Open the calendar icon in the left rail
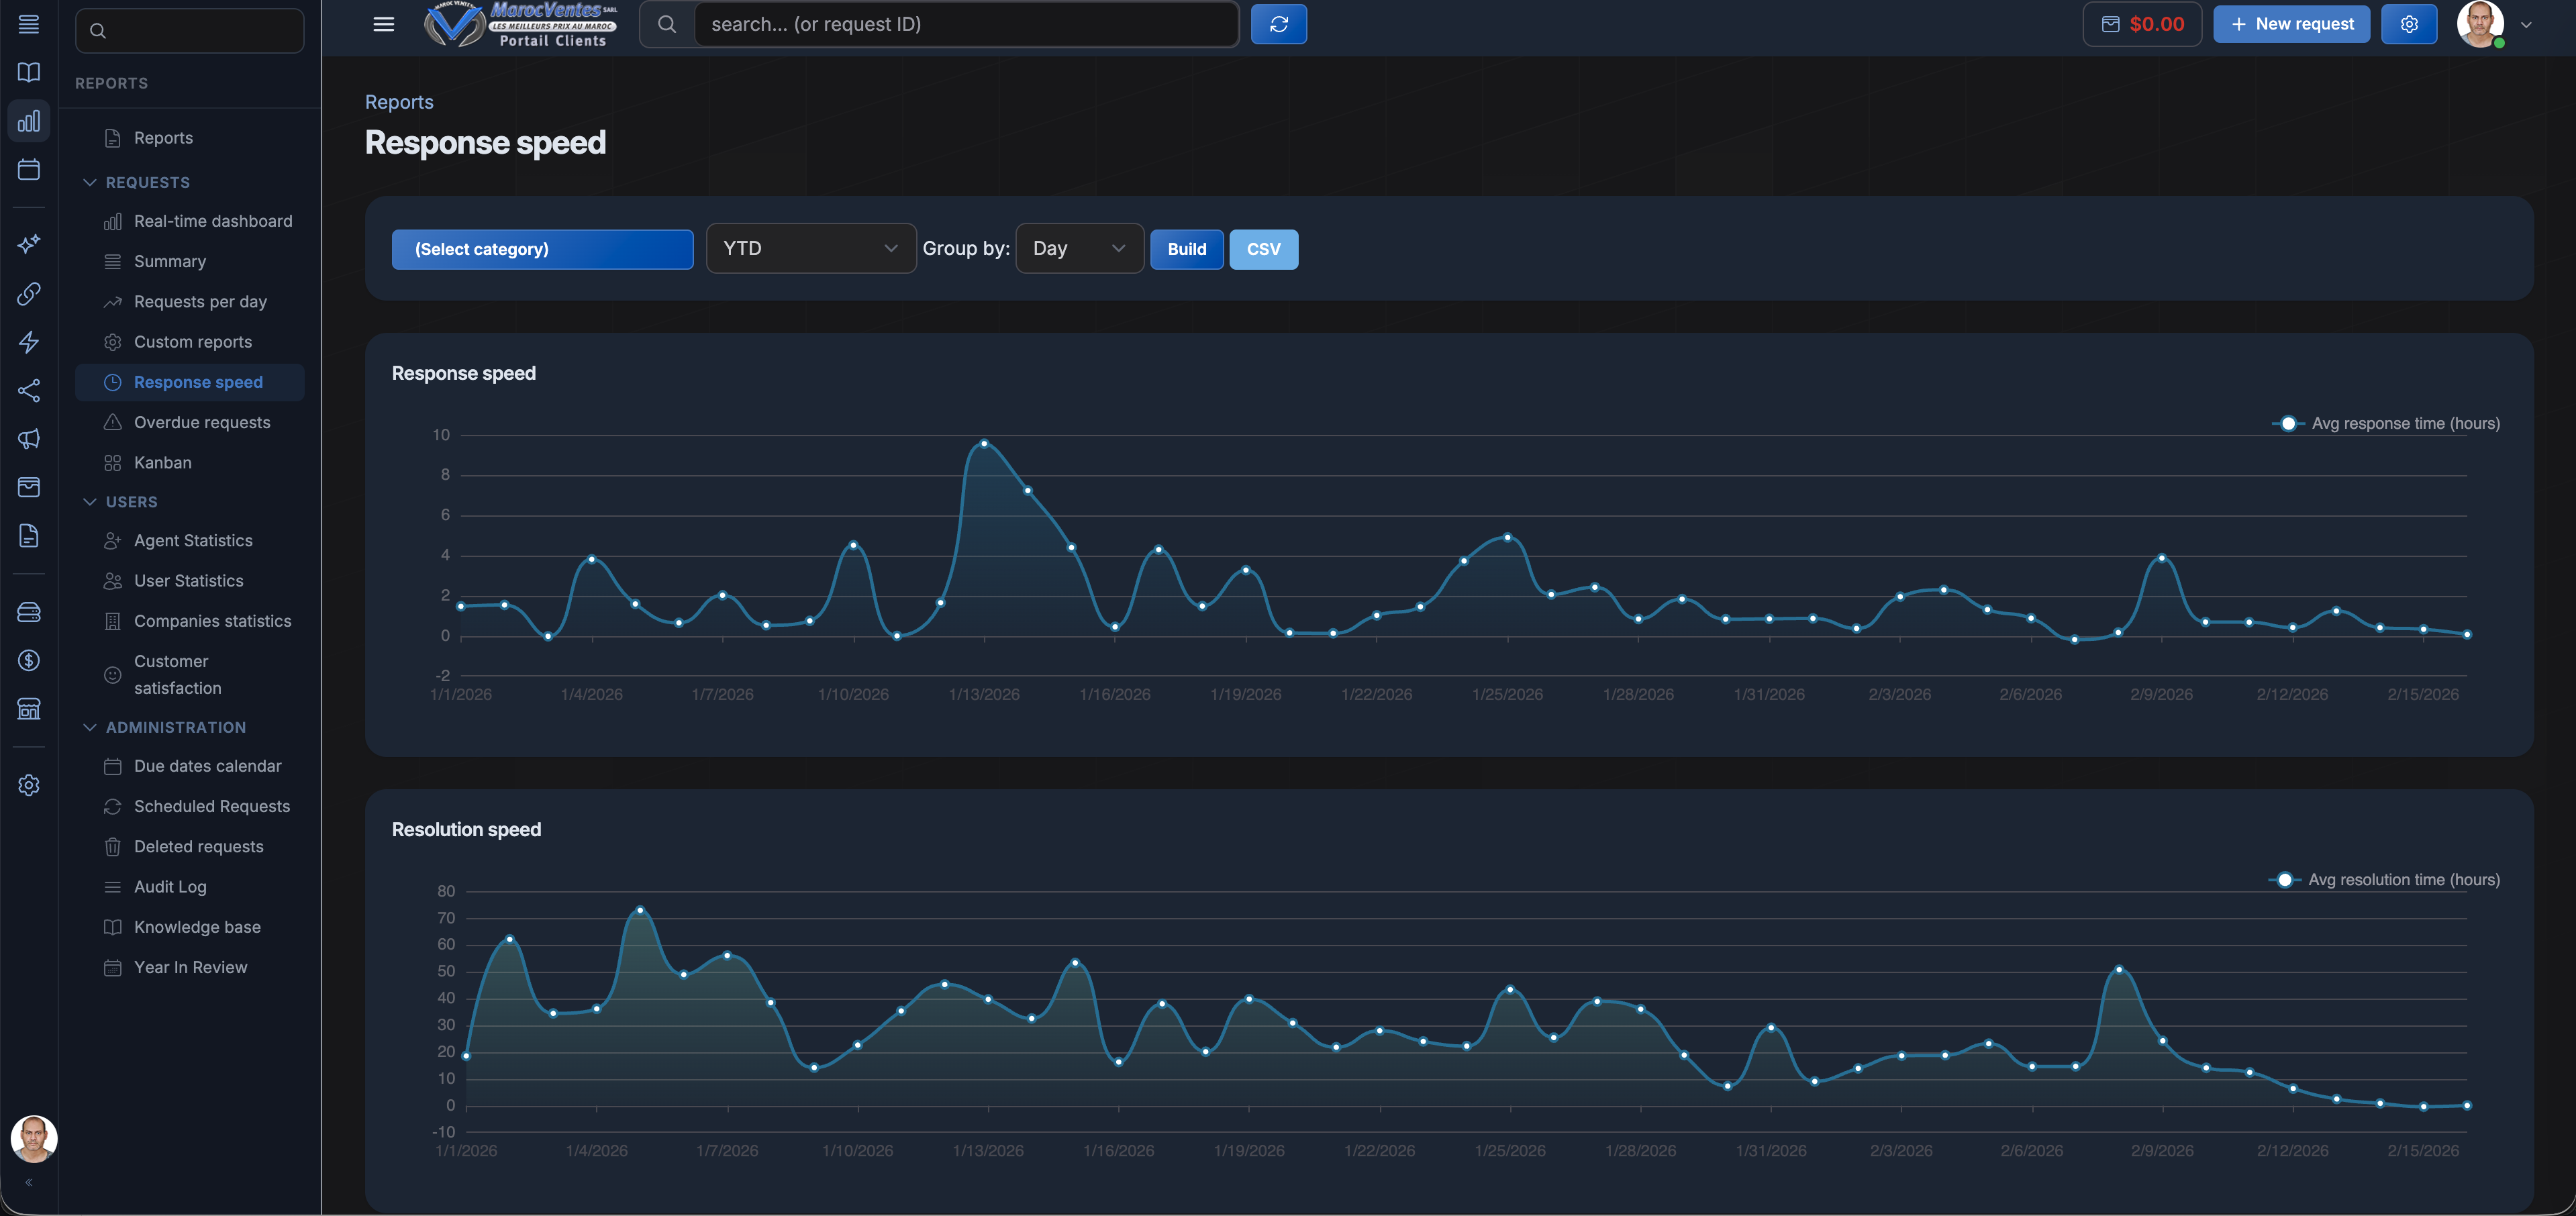 coord(28,169)
